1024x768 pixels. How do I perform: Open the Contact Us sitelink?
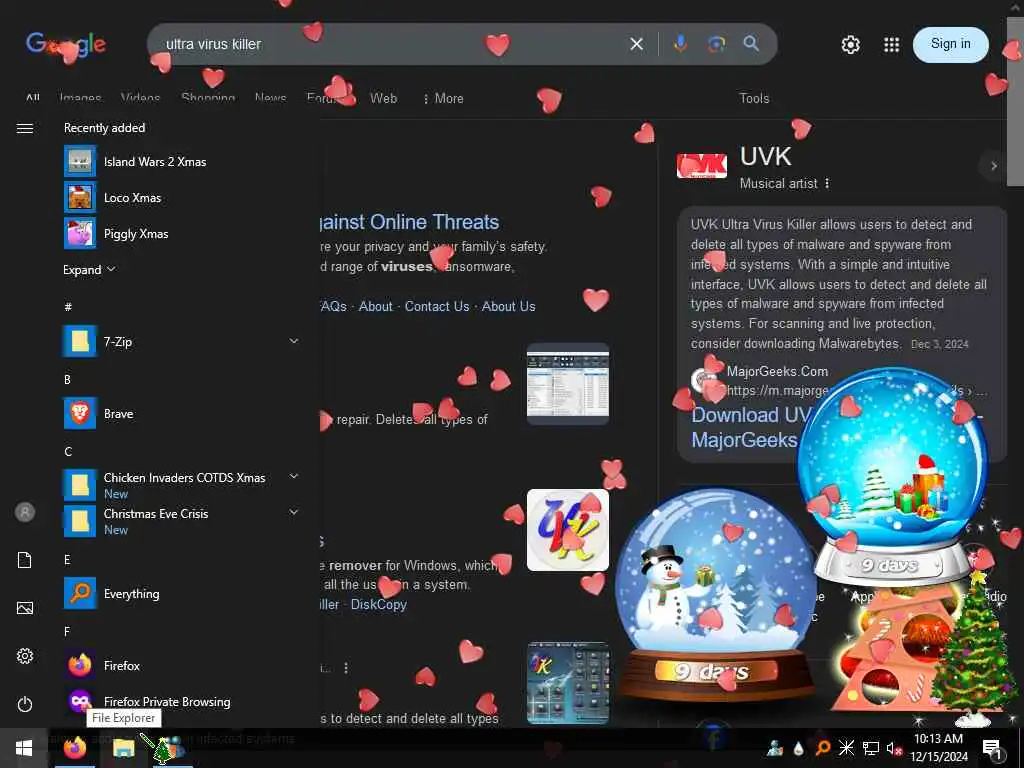tap(437, 306)
